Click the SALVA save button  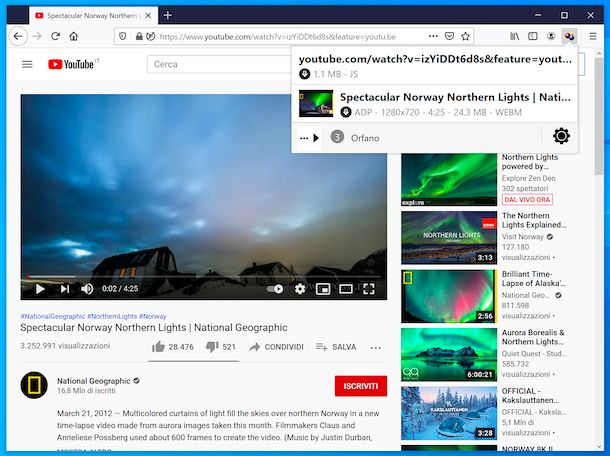click(x=336, y=347)
